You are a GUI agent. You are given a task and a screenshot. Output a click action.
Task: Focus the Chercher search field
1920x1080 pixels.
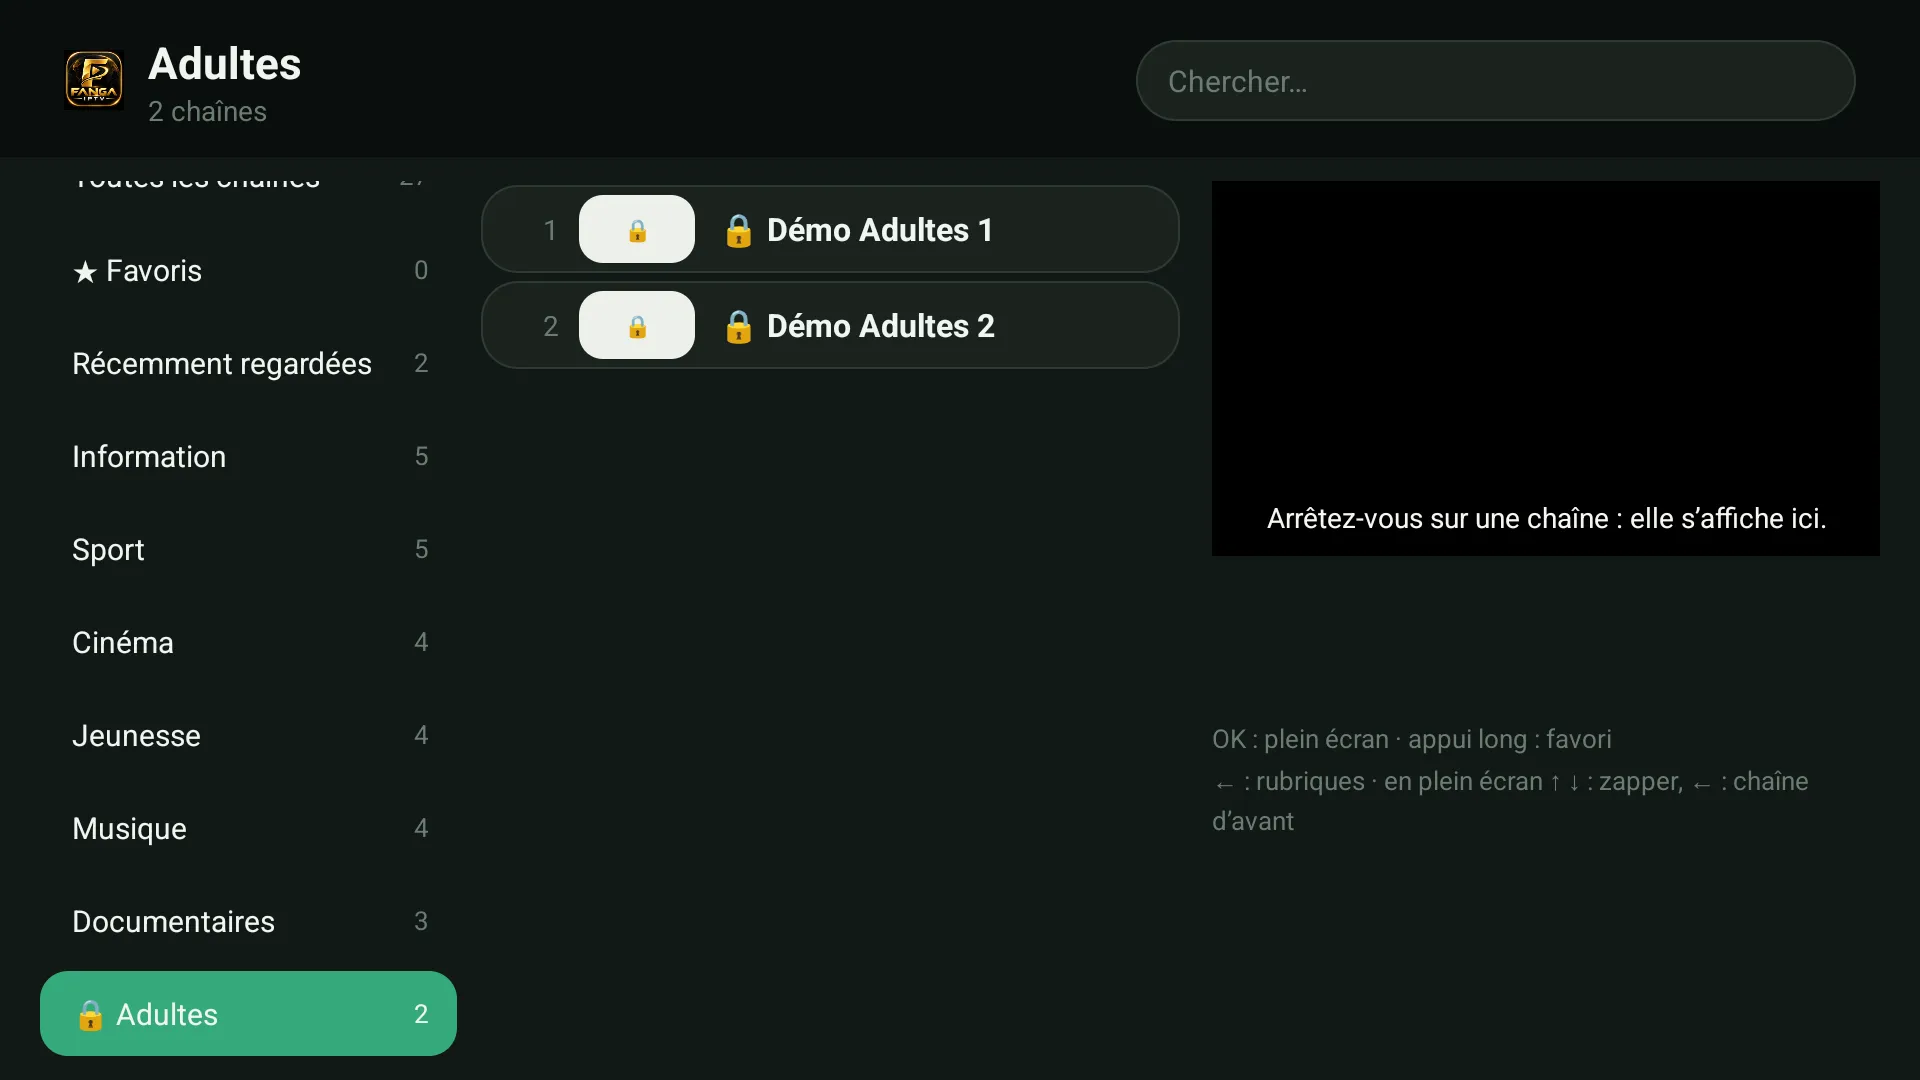1495,80
